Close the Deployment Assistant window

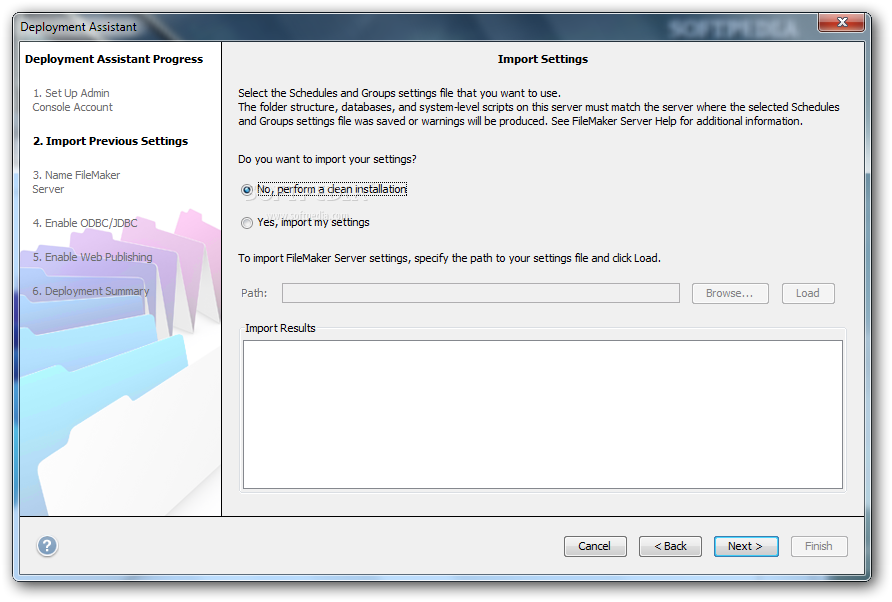(843, 22)
